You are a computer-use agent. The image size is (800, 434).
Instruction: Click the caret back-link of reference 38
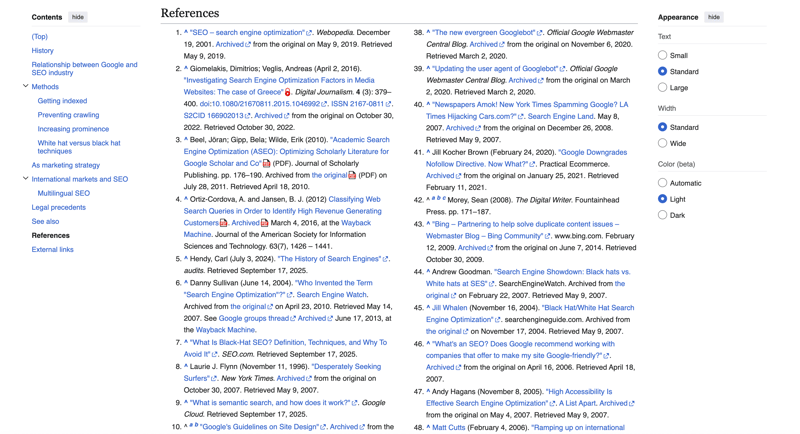pyautogui.click(x=429, y=33)
